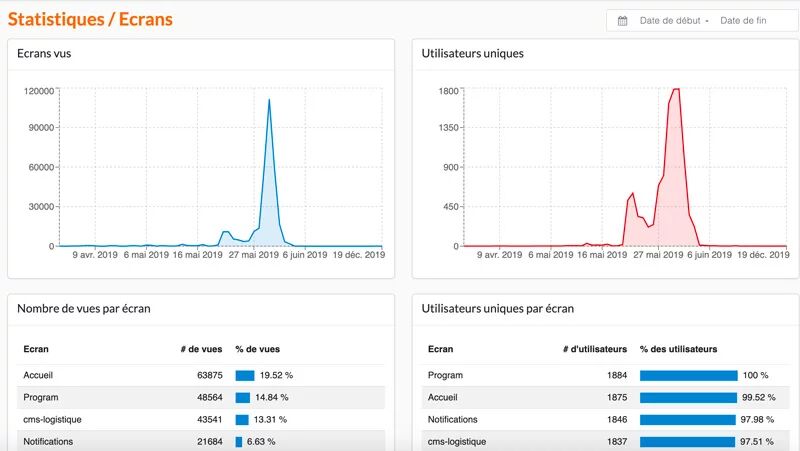
Task: Click the peak of the Utilisateurs uniques chart
Action: coord(676,90)
